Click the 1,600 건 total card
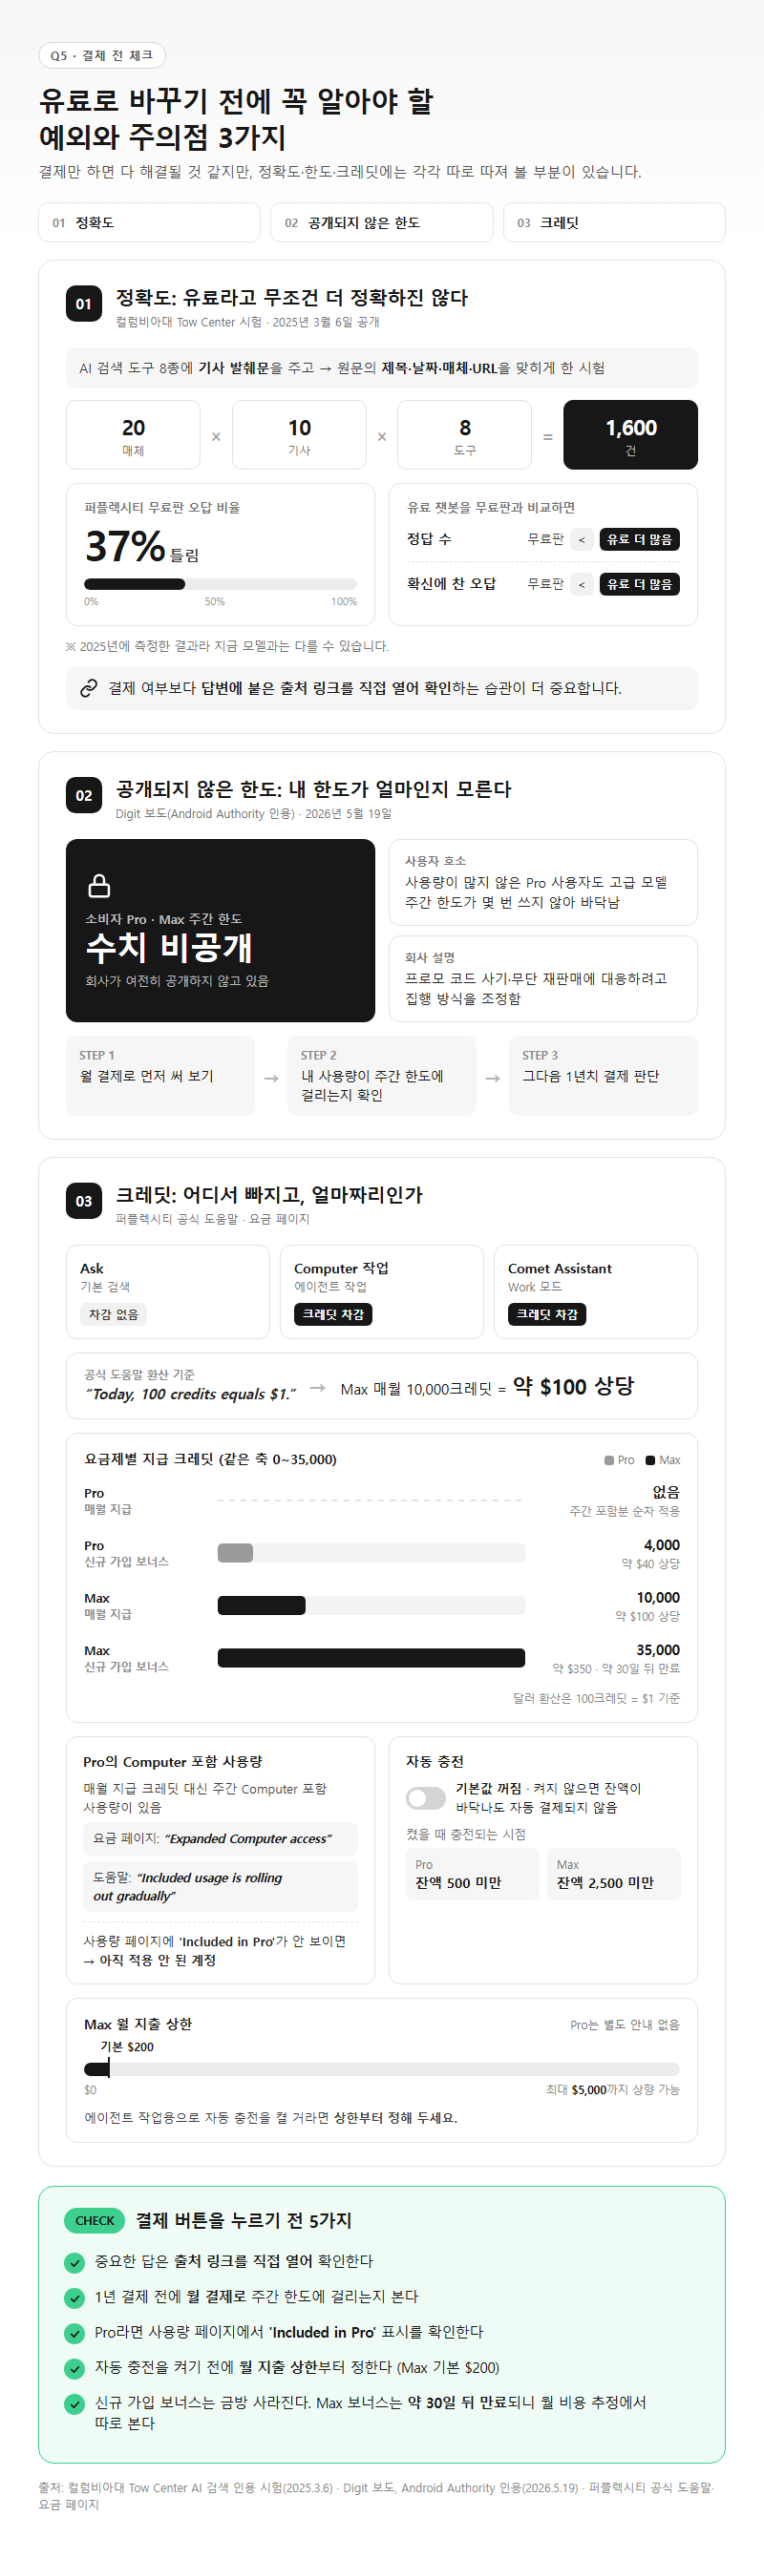The height and width of the screenshot is (2560, 764). 631,435
